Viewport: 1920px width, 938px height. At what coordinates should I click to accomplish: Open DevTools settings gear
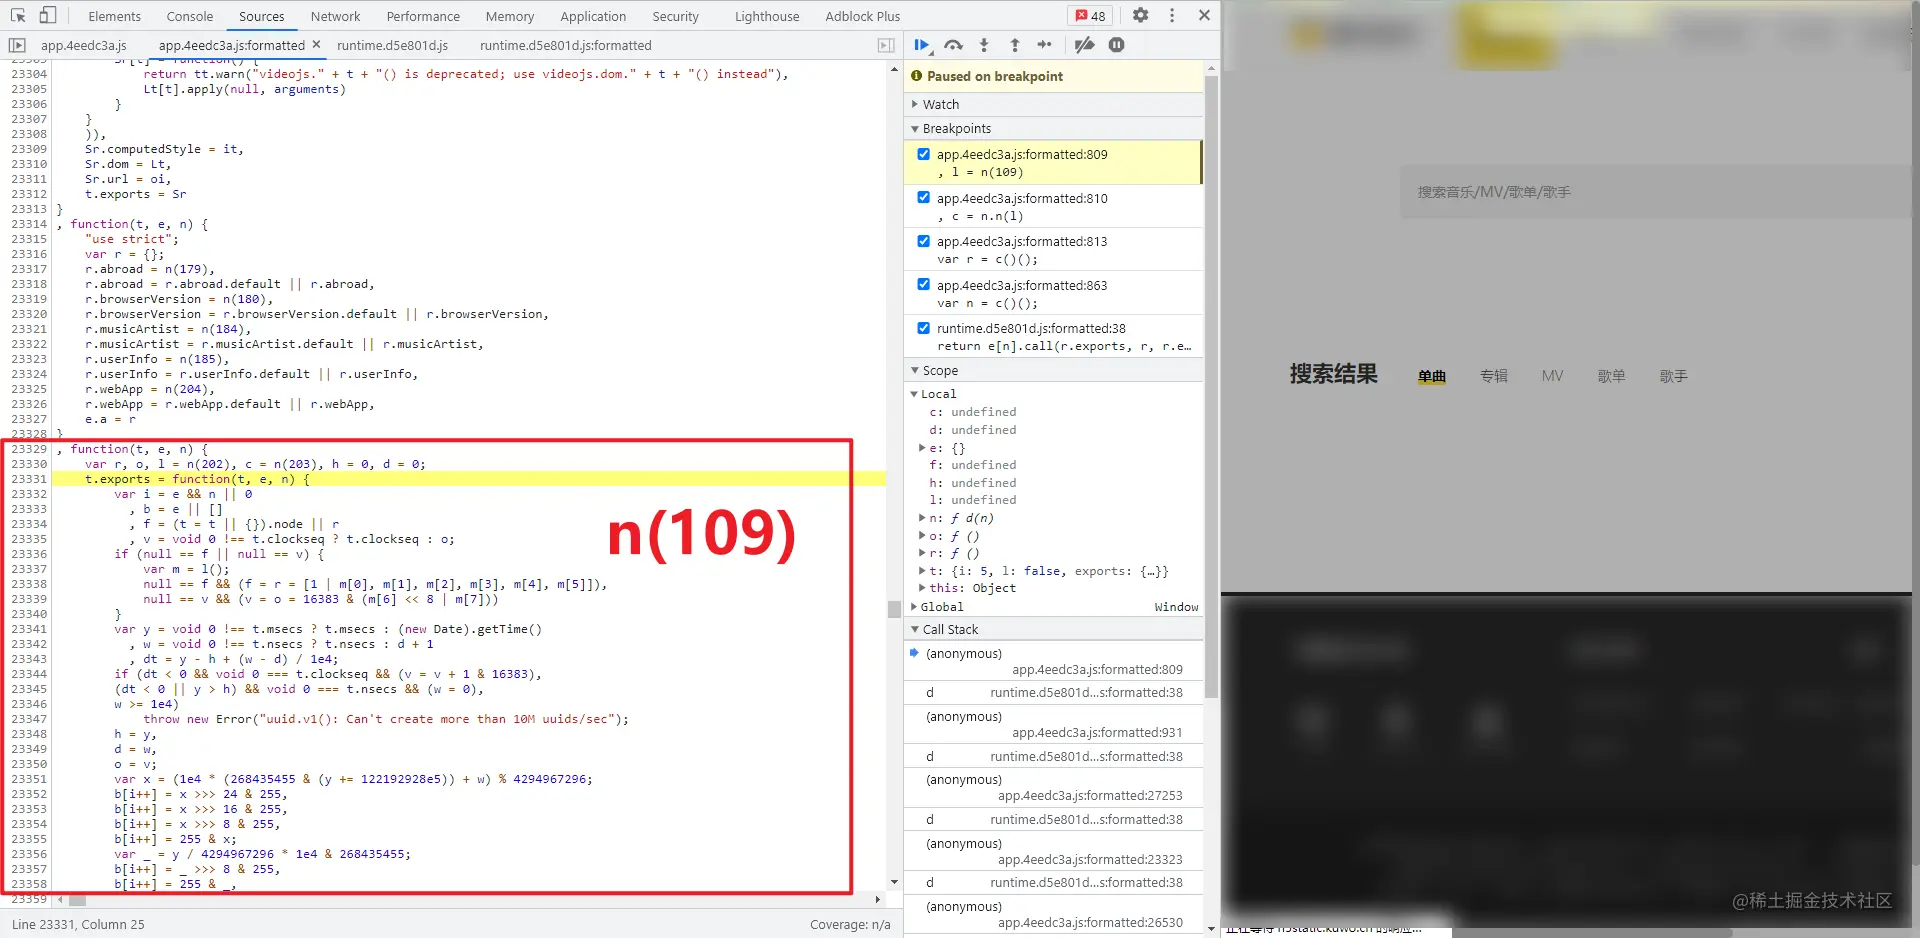pyautogui.click(x=1140, y=15)
